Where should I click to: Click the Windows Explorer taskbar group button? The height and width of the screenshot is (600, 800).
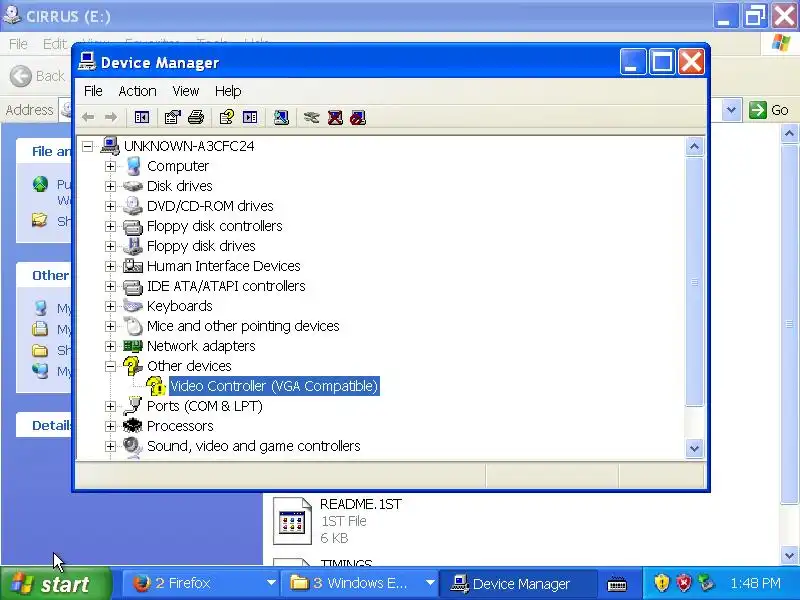coord(360,583)
